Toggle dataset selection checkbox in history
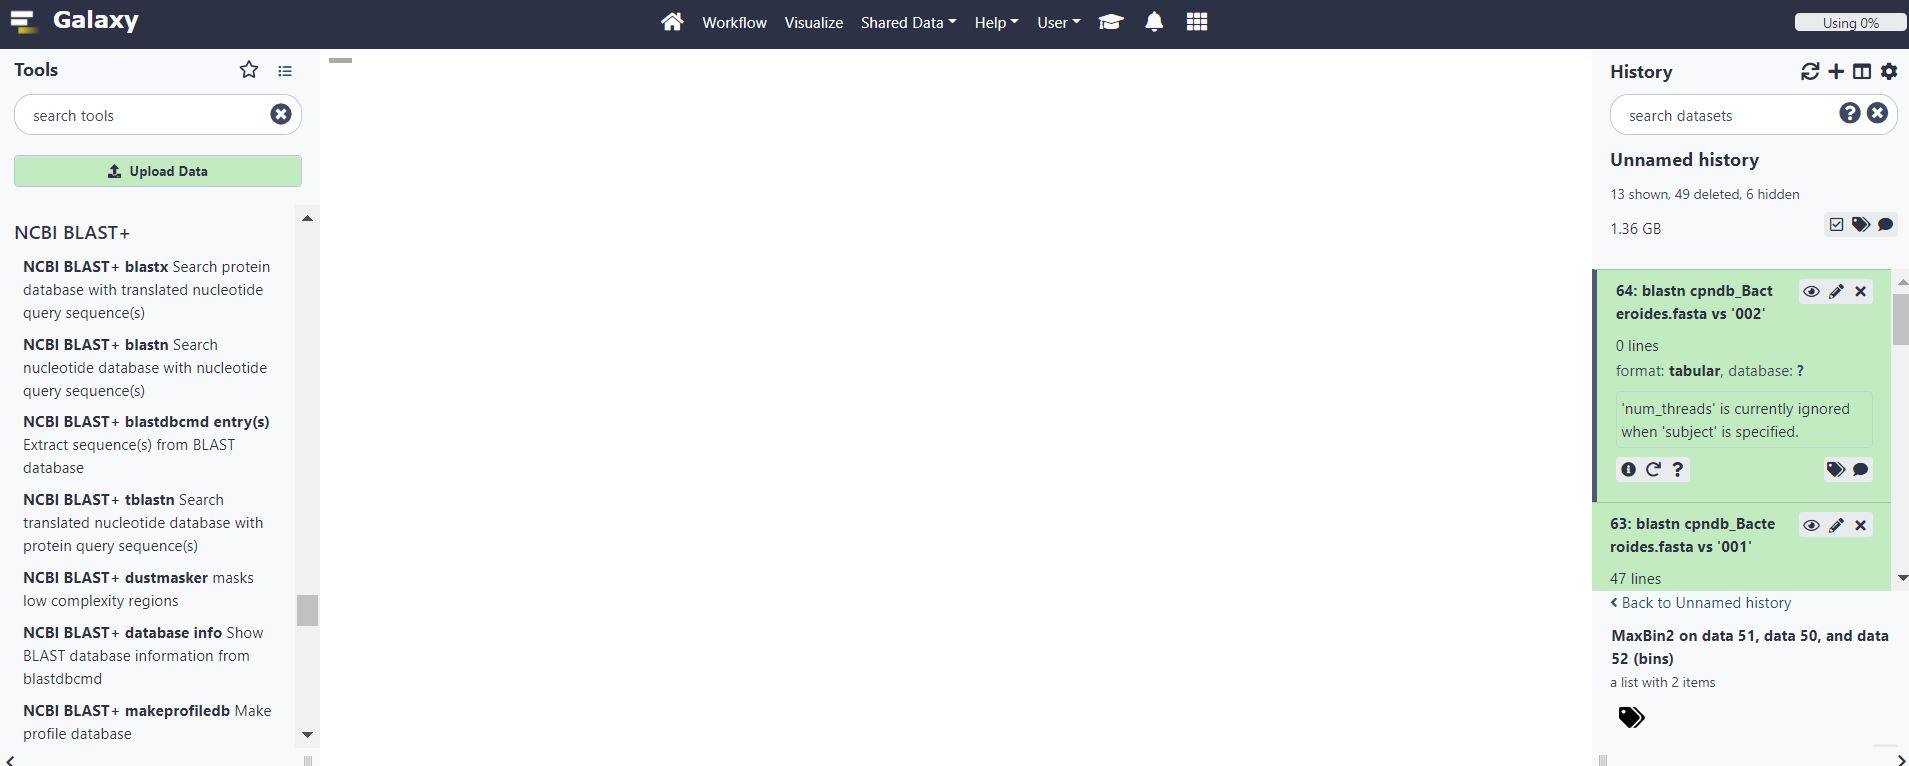 pos(1836,225)
